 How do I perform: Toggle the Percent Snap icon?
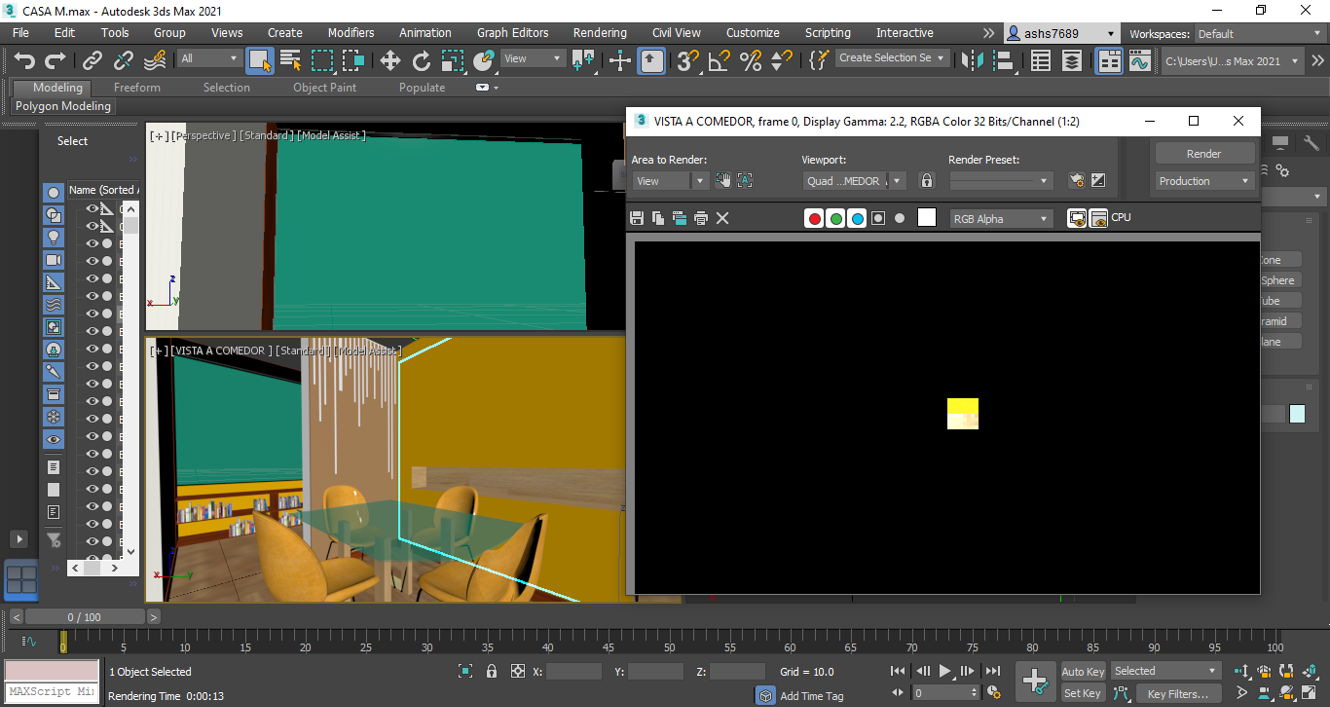[x=750, y=60]
